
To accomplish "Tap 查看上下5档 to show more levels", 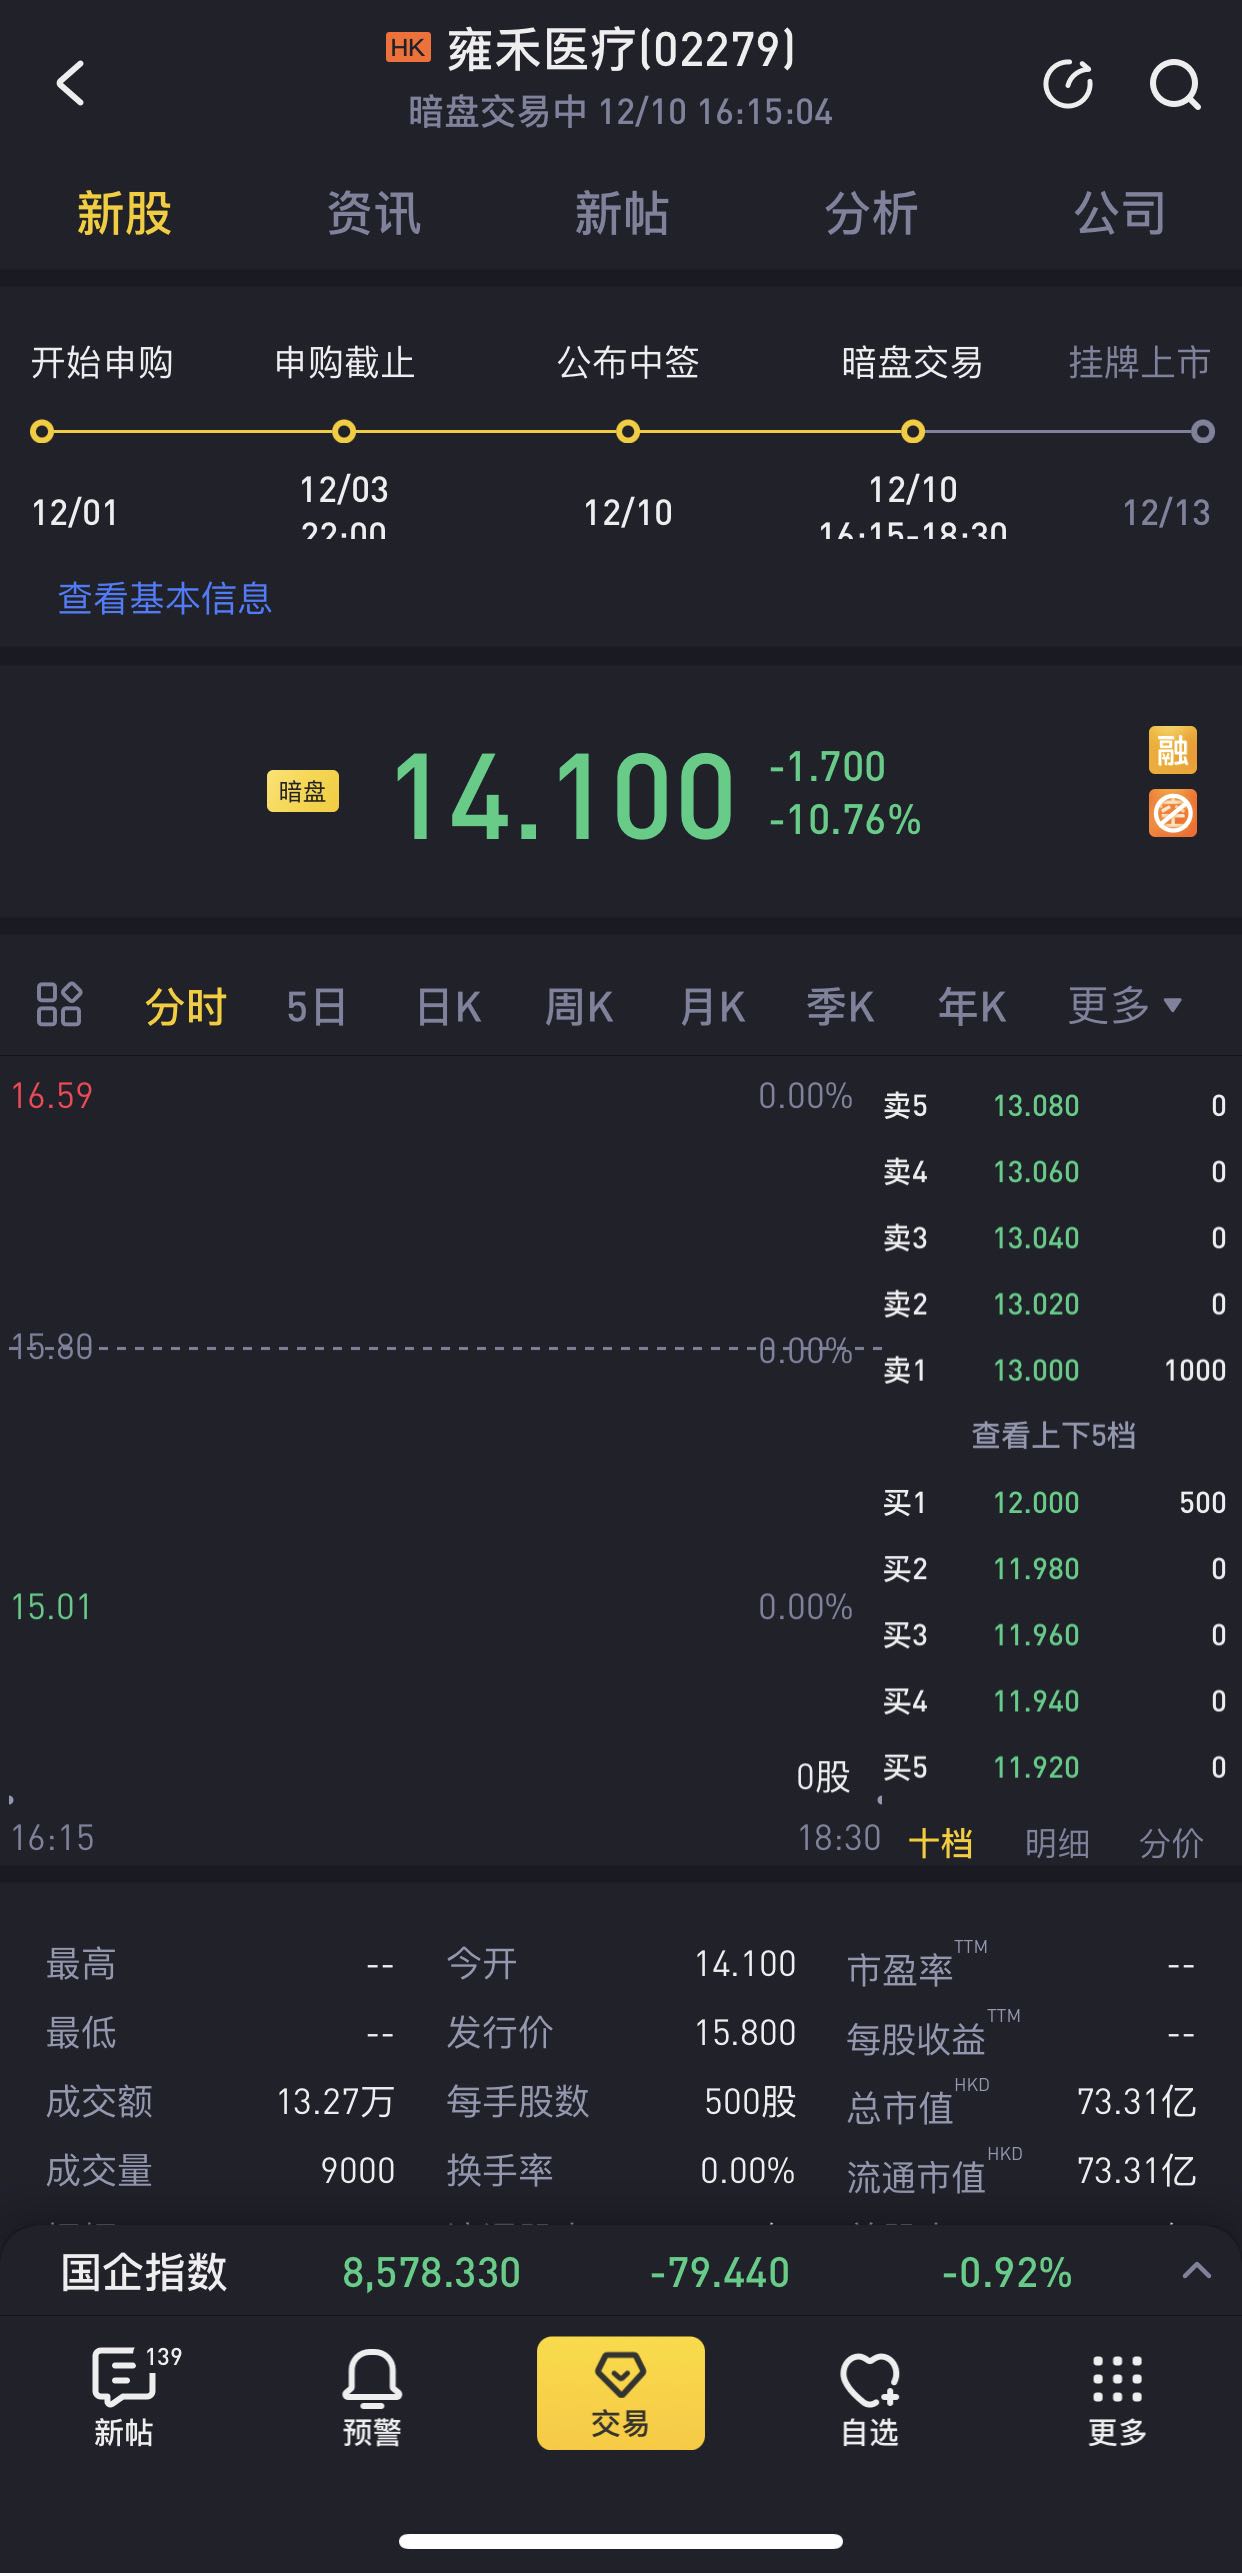I will click(1053, 1436).
